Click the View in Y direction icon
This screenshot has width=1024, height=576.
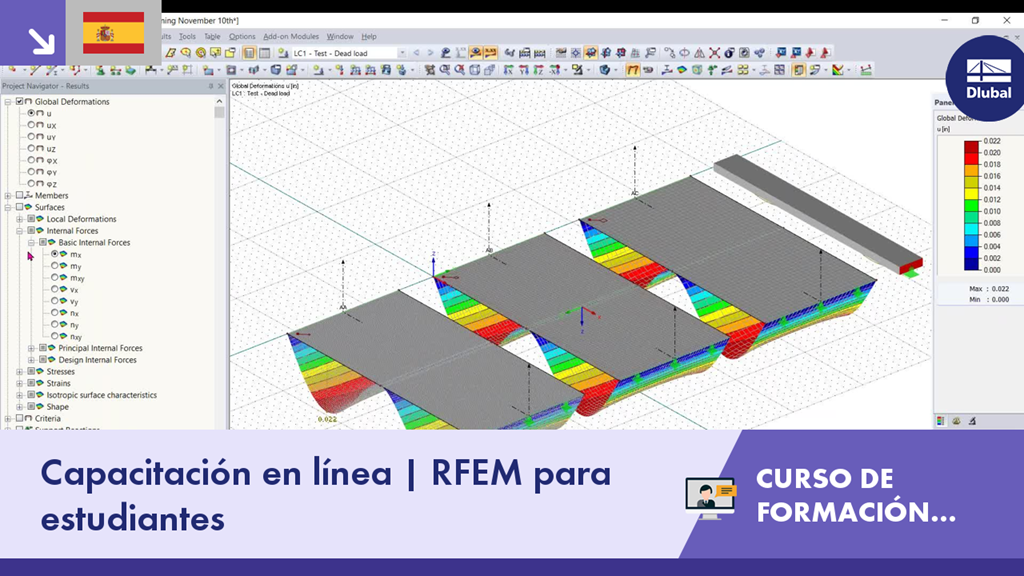click(x=524, y=70)
